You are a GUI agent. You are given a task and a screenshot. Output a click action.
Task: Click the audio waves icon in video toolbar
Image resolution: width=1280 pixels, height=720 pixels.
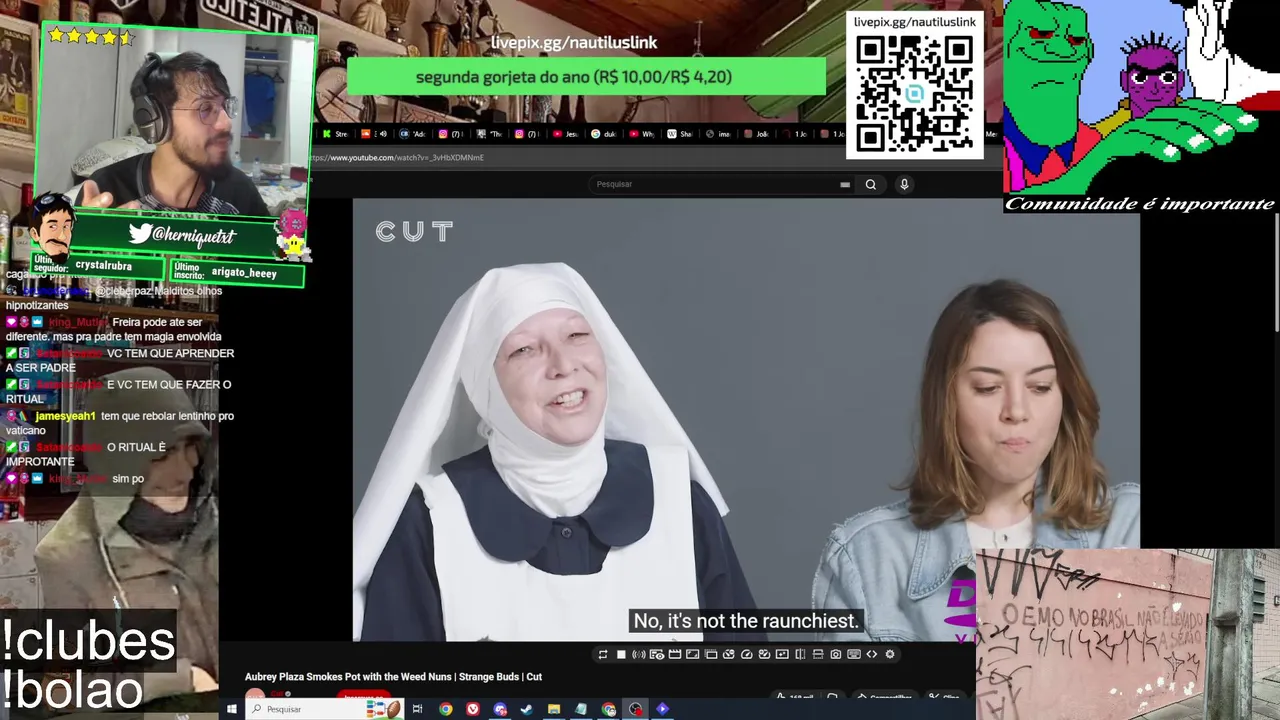point(638,654)
